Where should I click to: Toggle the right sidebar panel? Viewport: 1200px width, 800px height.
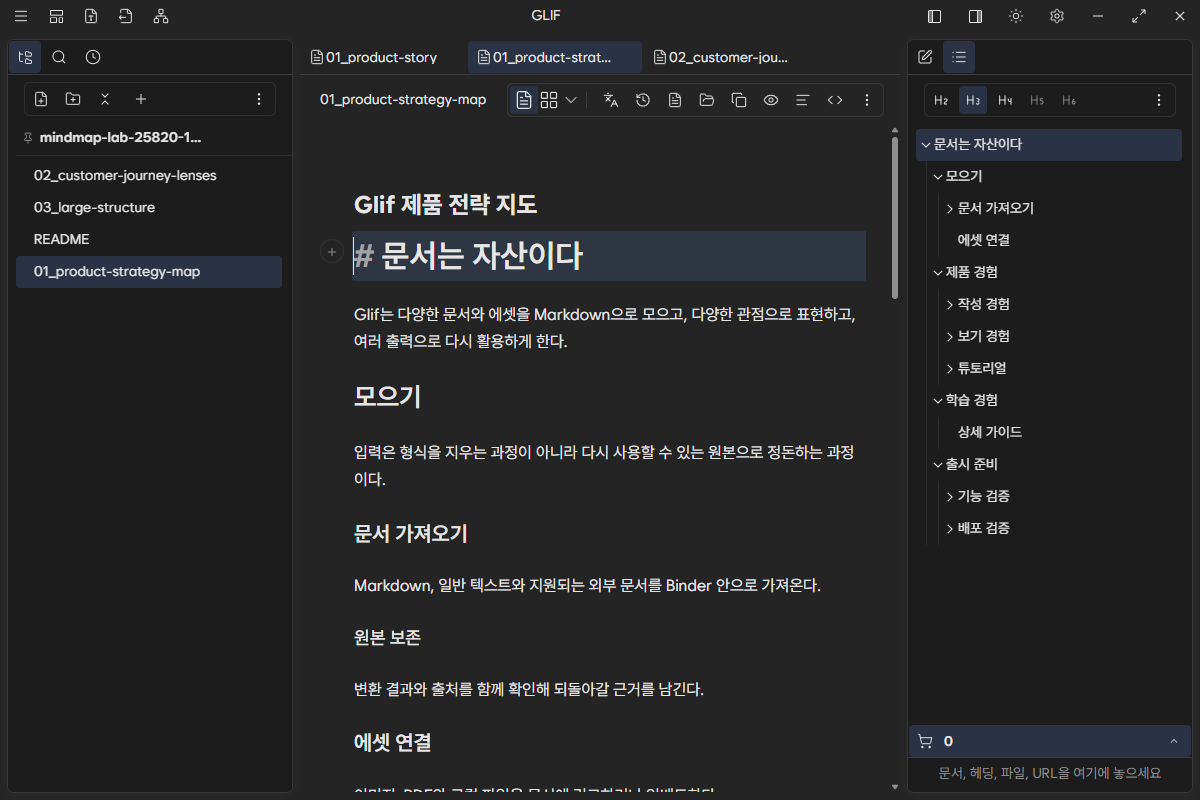(975, 16)
